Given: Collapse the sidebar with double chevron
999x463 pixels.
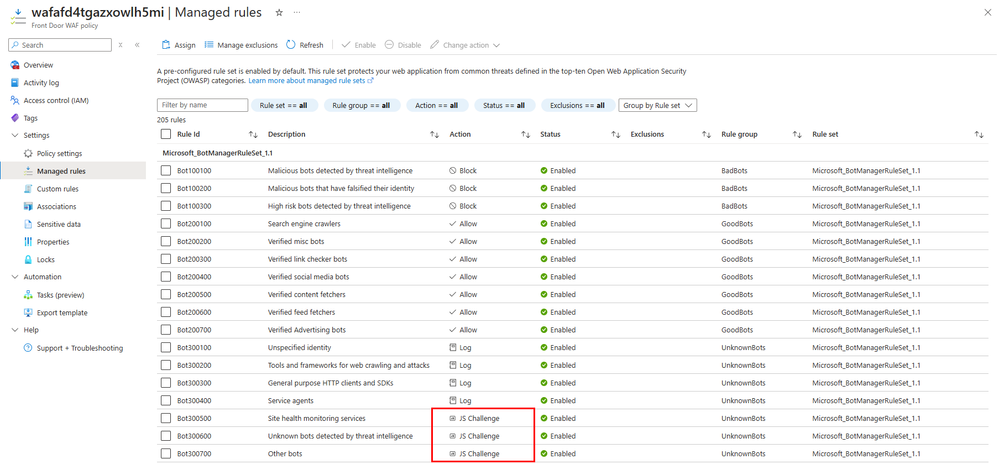Looking at the screenshot, I should coord(137,45).
